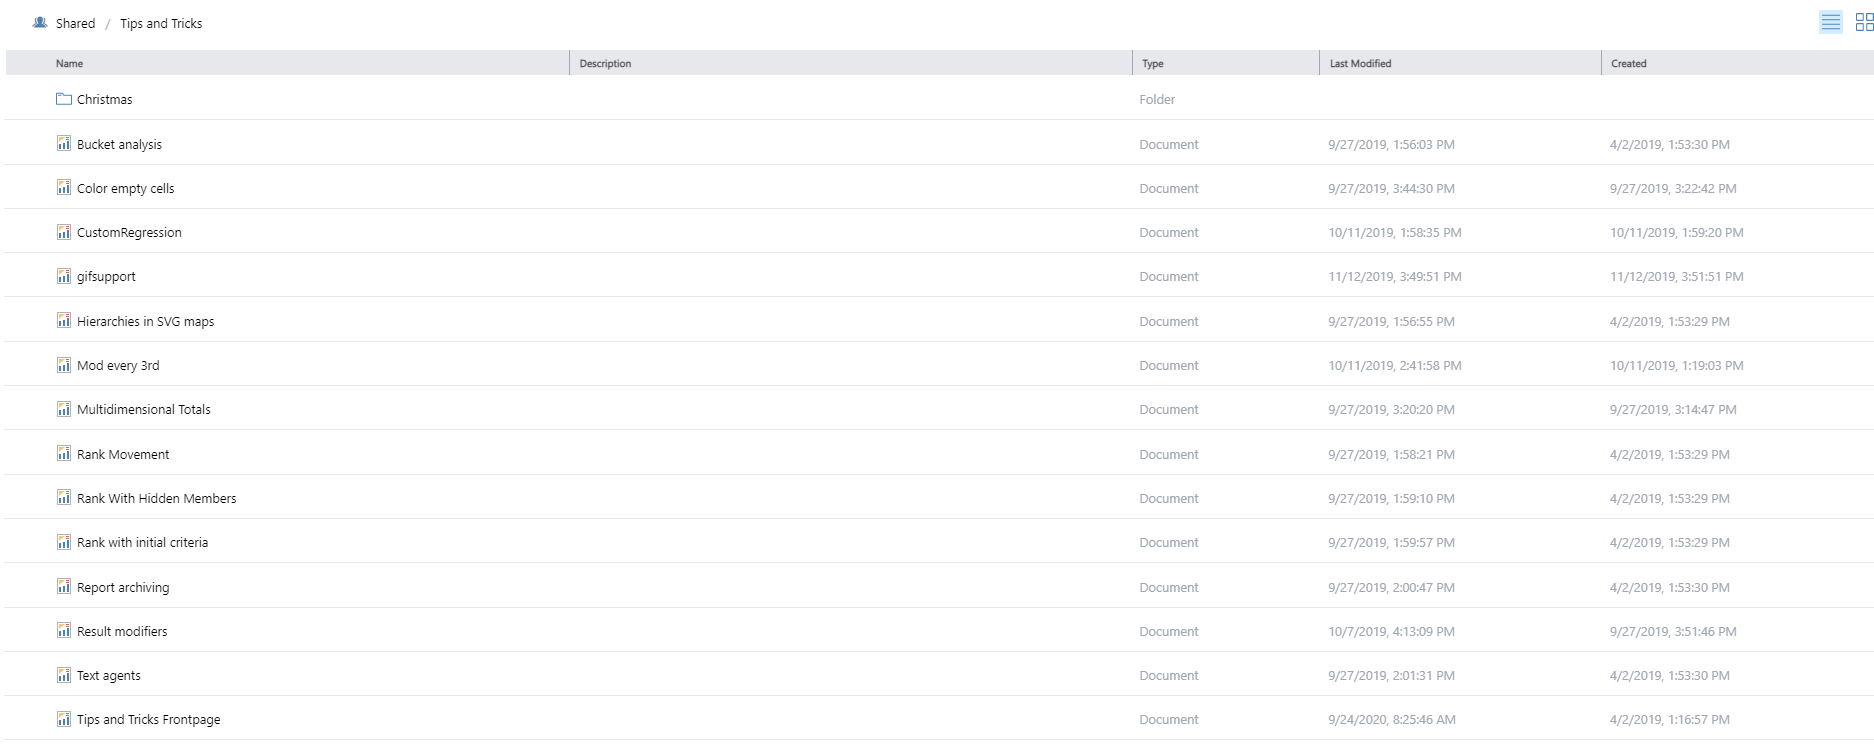1874x746 pixels.
Task: Select Last Modified 10/7/2019, 4:13:09 PM cell
Action: click(x=1391, y=631)
